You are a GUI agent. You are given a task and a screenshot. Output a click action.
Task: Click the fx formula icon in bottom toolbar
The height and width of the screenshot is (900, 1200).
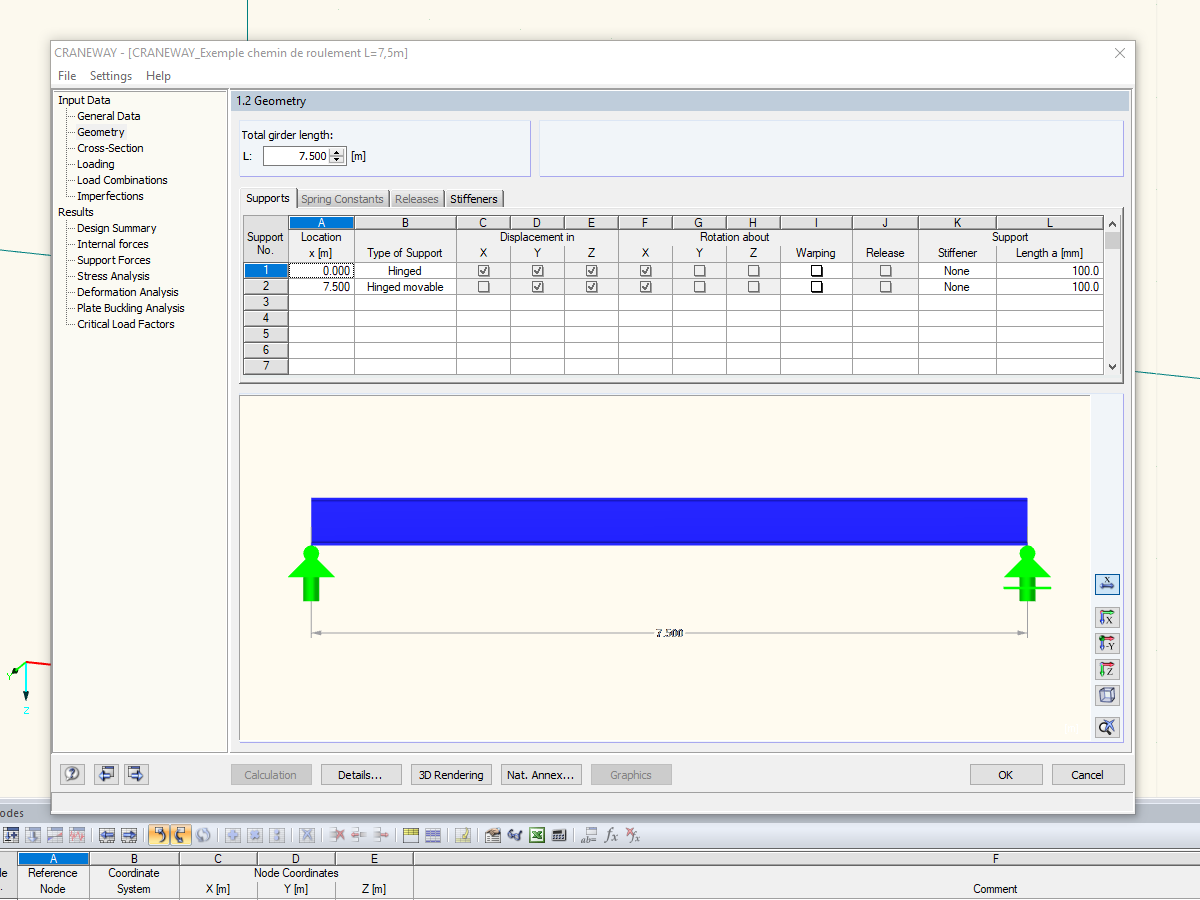coord(612,835)
